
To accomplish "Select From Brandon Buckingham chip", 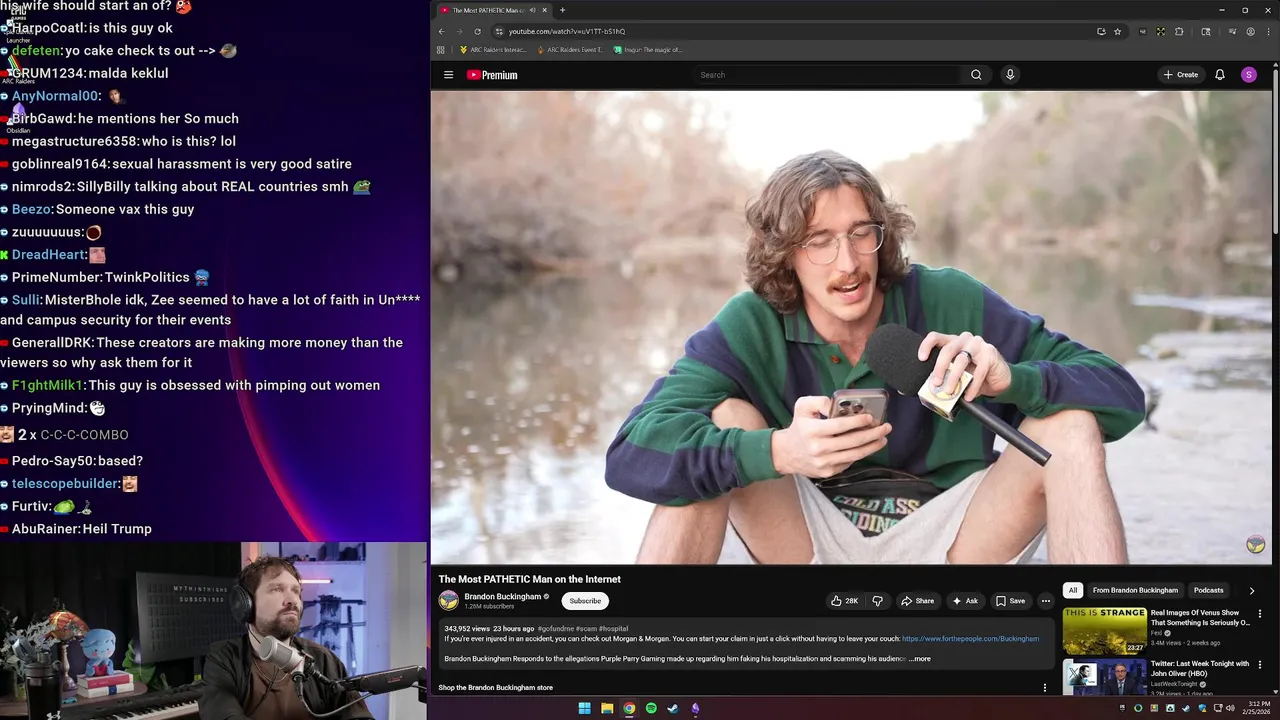I will (1135, 590).
